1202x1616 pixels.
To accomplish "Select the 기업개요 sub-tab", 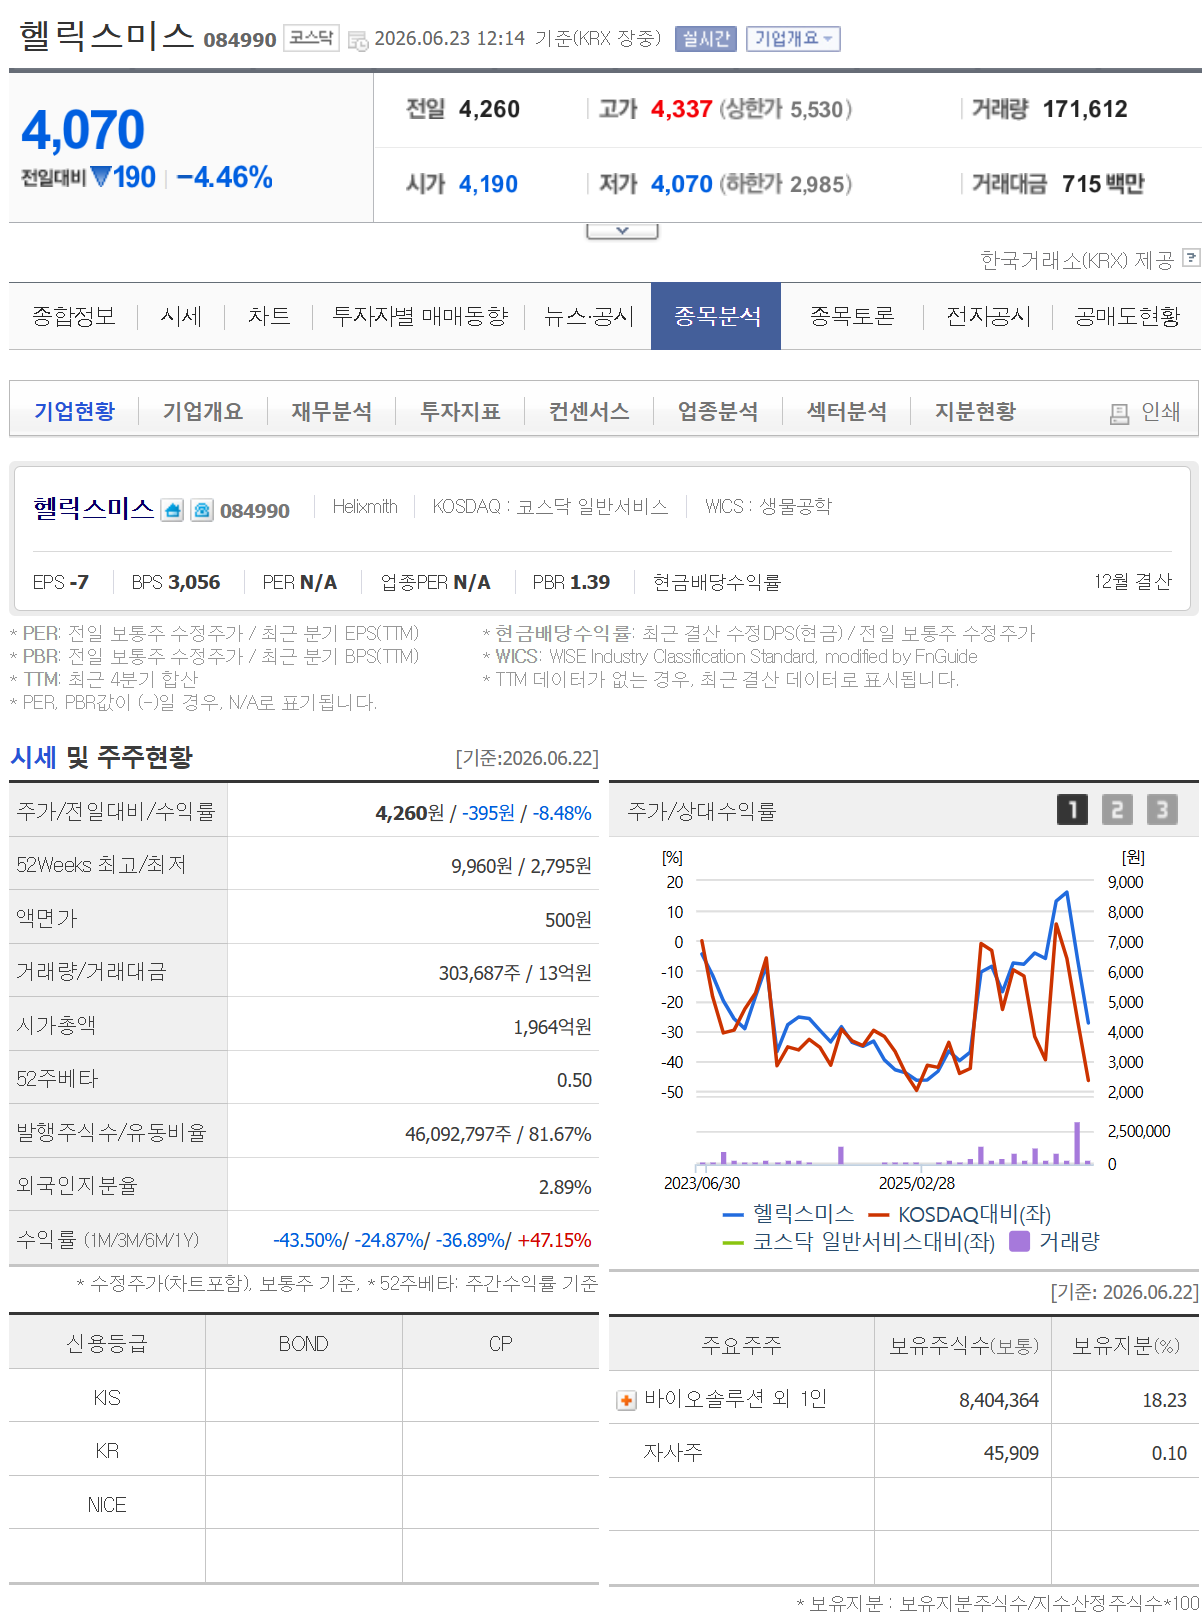I will [203, 411].
